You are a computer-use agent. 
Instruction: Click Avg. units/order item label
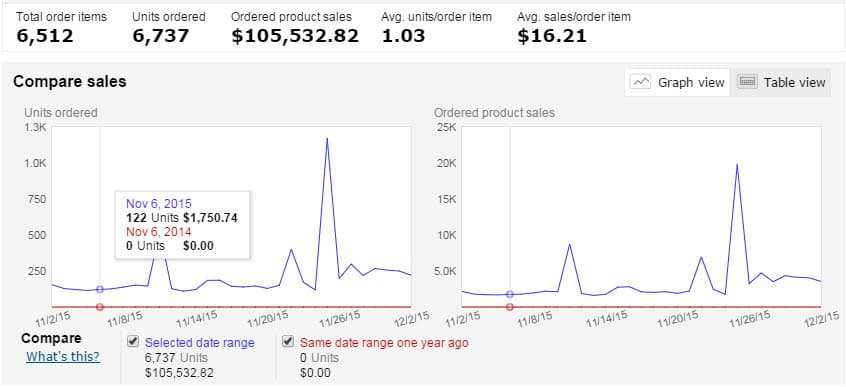tap(436, 17)
